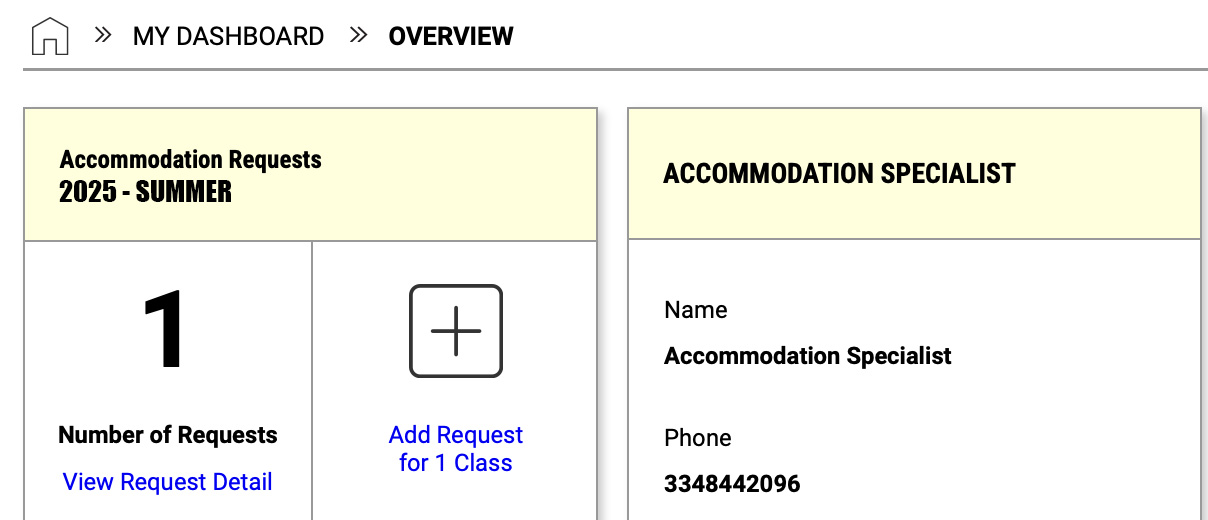
Task: Click the horizontal divider under the breadcrumb
Action: click(x=615, y=69)
